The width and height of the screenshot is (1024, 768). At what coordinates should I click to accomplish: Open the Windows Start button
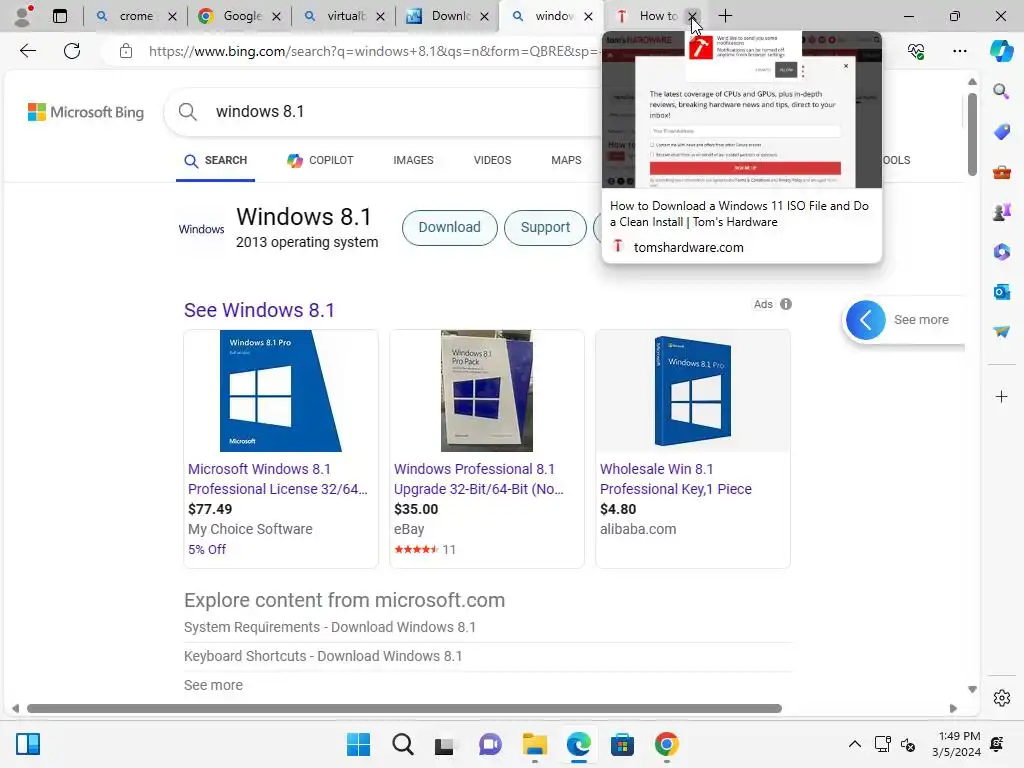click(x=359, y=744)
